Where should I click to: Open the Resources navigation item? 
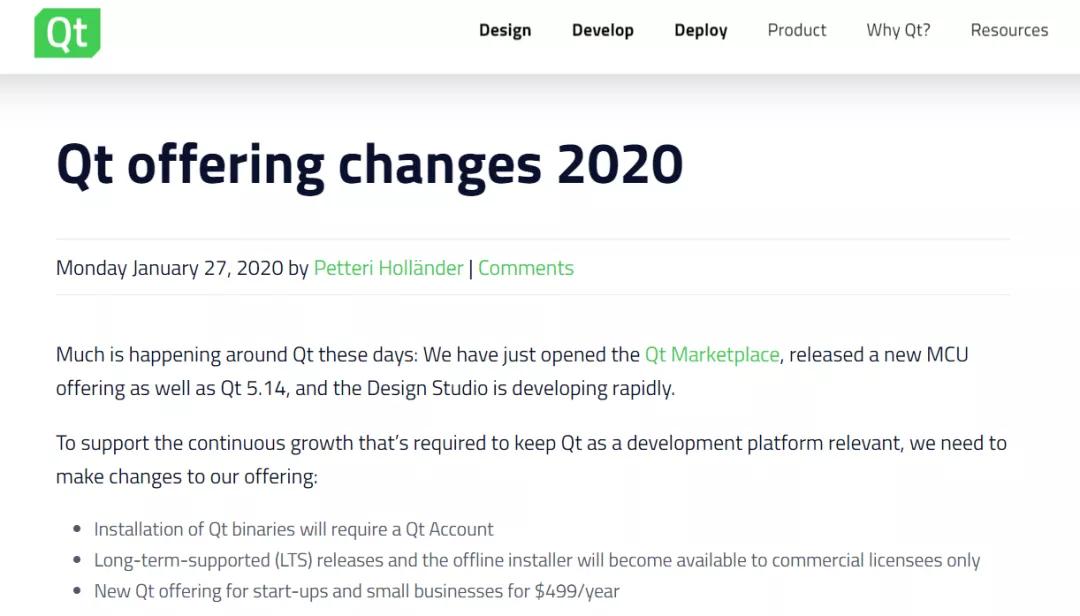tap(1009, 30)
